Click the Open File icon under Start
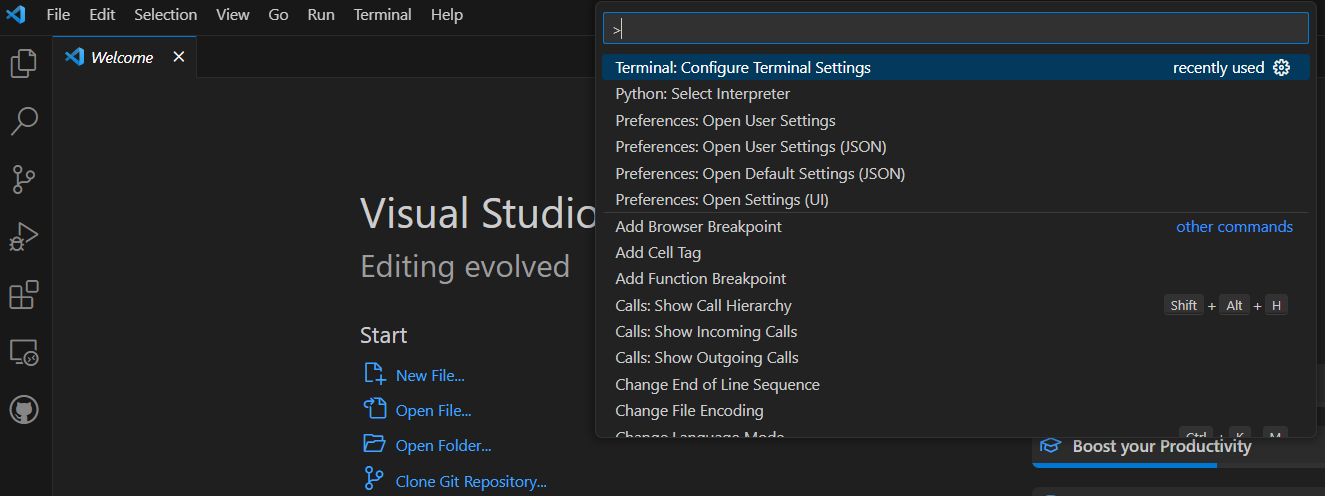The height and width of the screenshot is (496, 1325). pyautogui.click(x=375, y=409)
